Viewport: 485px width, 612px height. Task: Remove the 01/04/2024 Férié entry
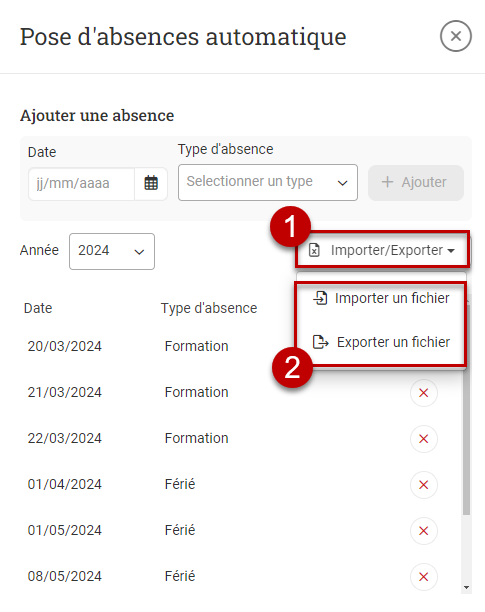pos(424,485)
